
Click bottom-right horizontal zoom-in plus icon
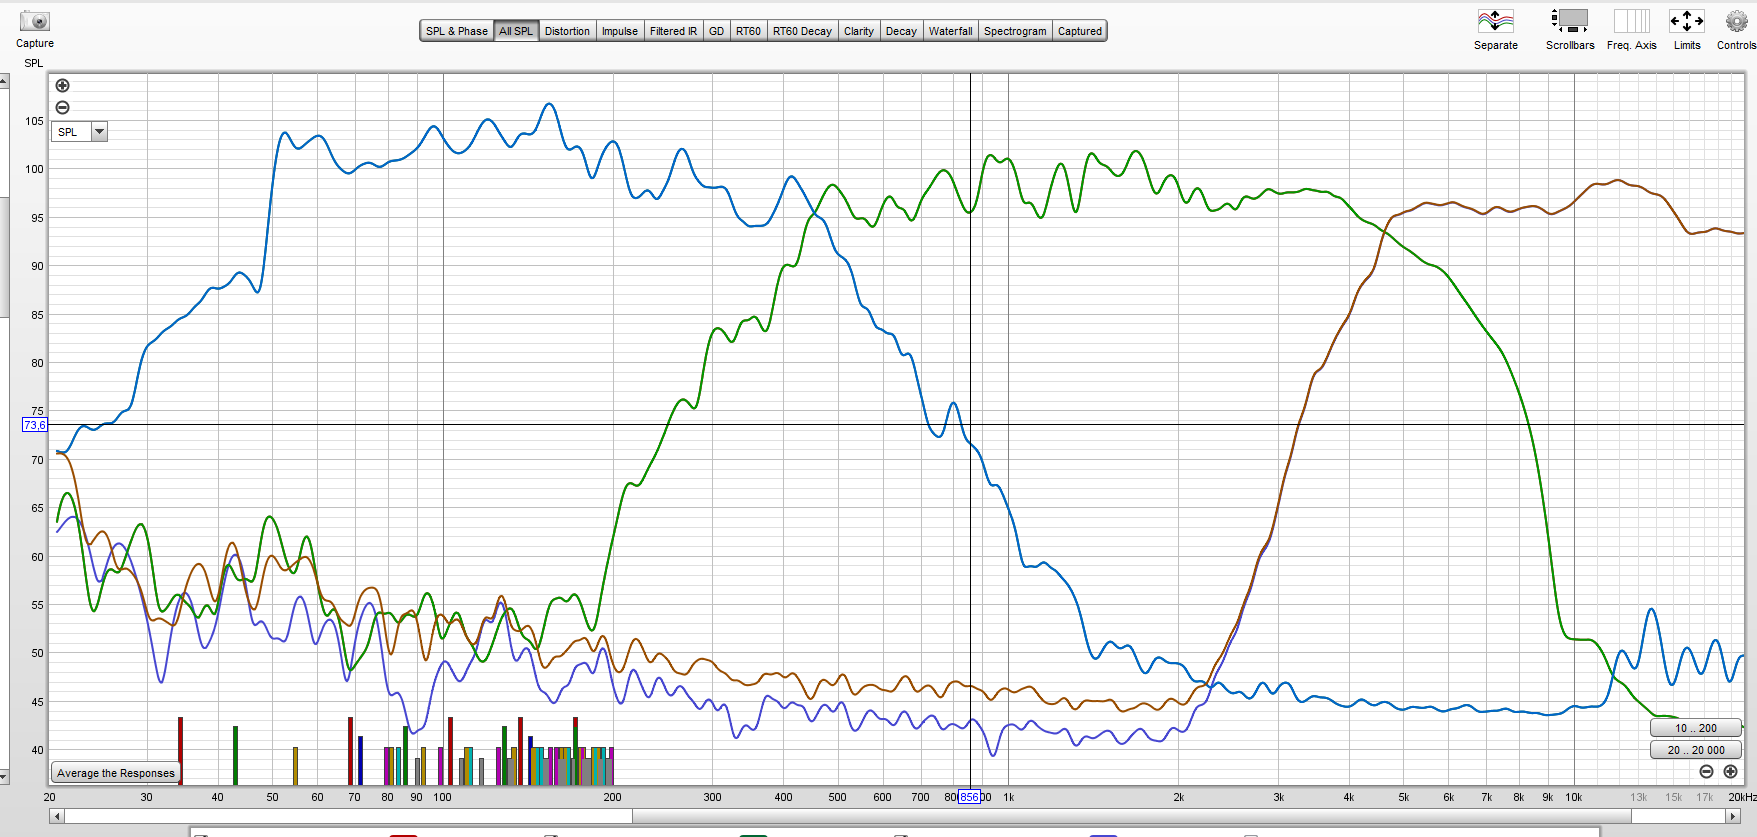(1730, 771)
